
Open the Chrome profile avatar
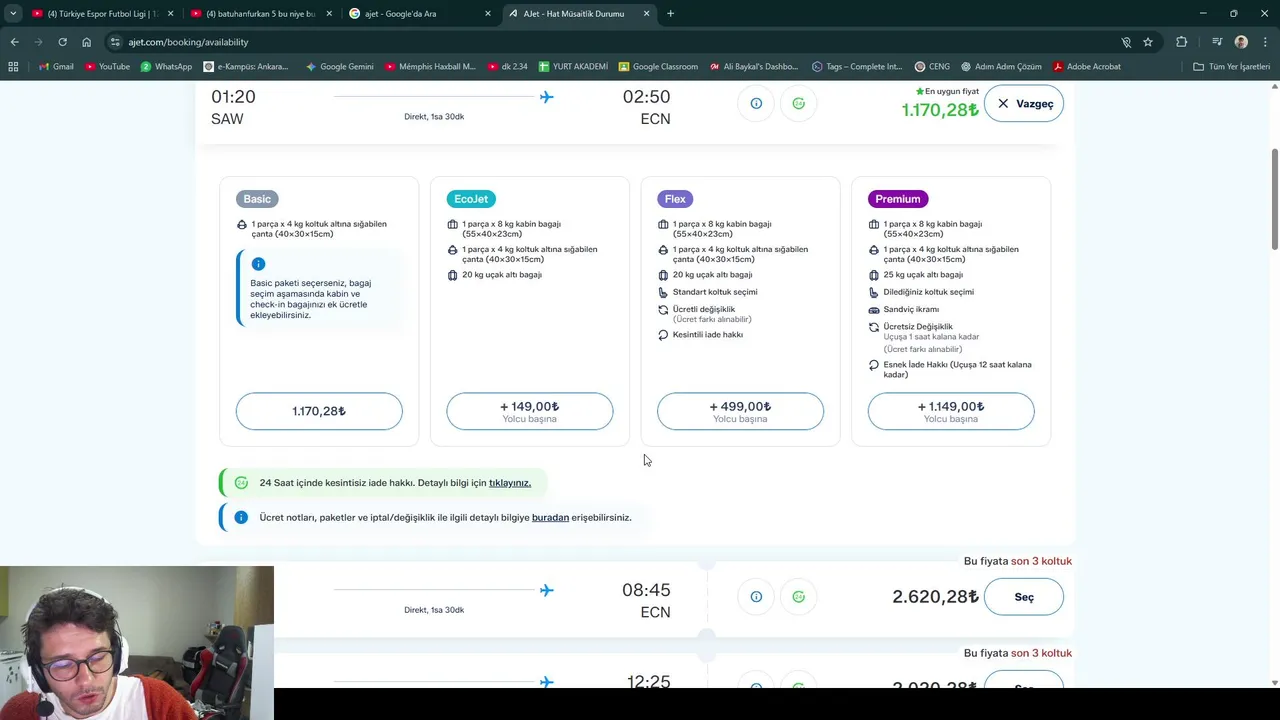[1241, 42]
